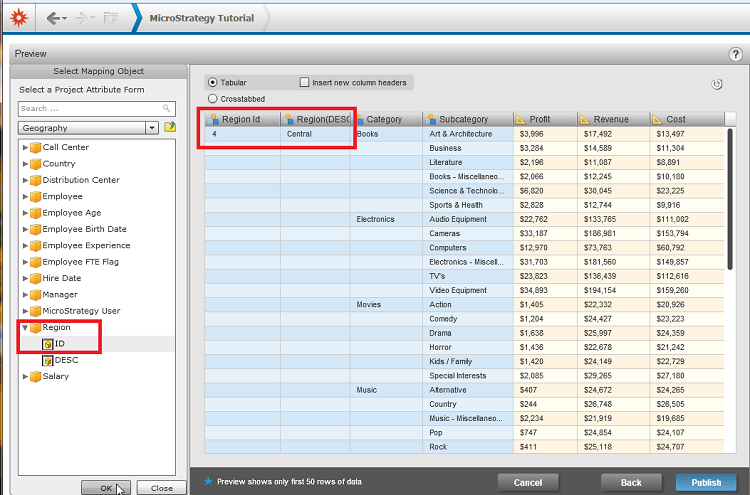Click the Cancel button
750x495 pixels.
coord(528,483)
